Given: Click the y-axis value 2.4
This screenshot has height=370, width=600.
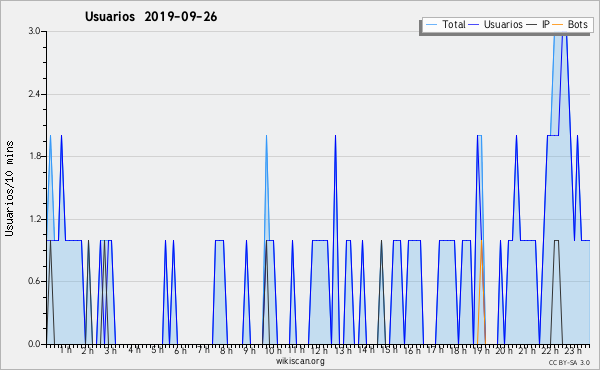Looking at the screenshot, I should (34, 94).
